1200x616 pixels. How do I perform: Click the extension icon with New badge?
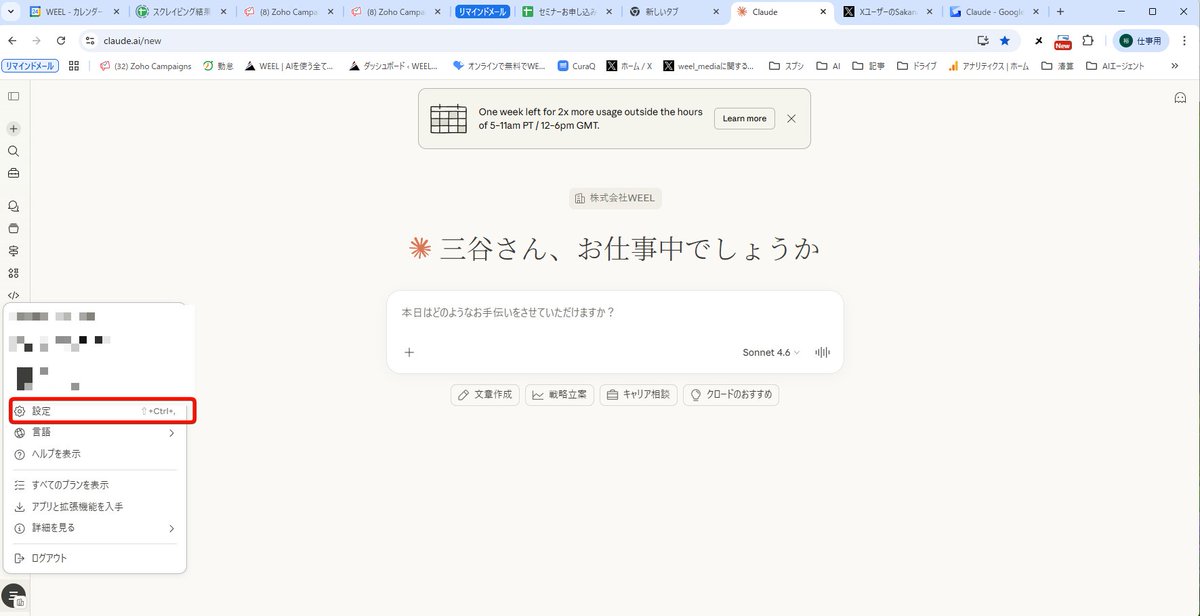[1063, 41]
